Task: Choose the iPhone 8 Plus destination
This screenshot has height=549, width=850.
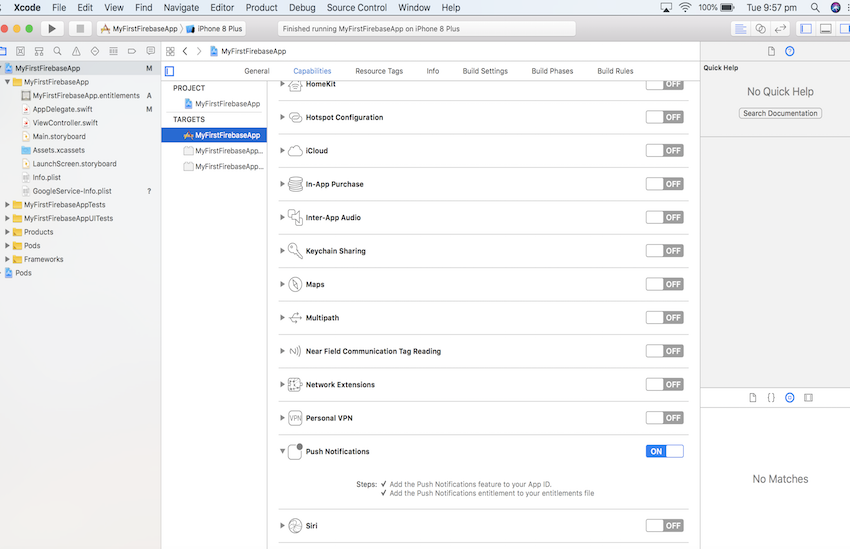Action: 215,29
